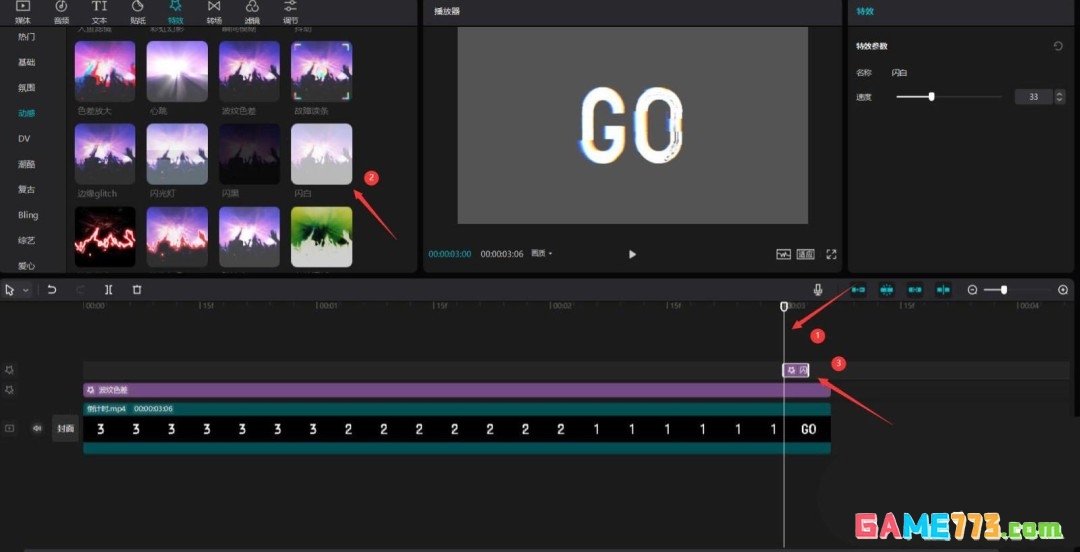
Task: Open the 画质 quality dropdown
Action: 542,254
